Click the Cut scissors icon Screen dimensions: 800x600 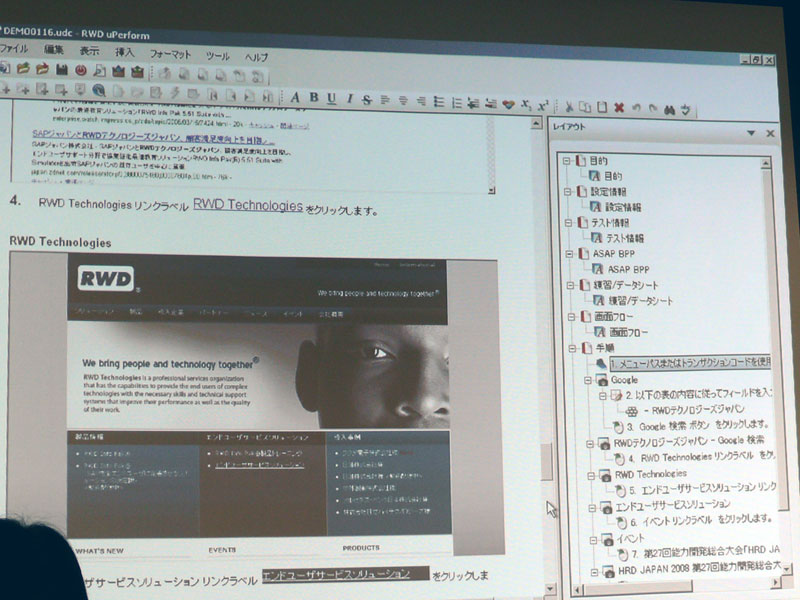point(569,106)
